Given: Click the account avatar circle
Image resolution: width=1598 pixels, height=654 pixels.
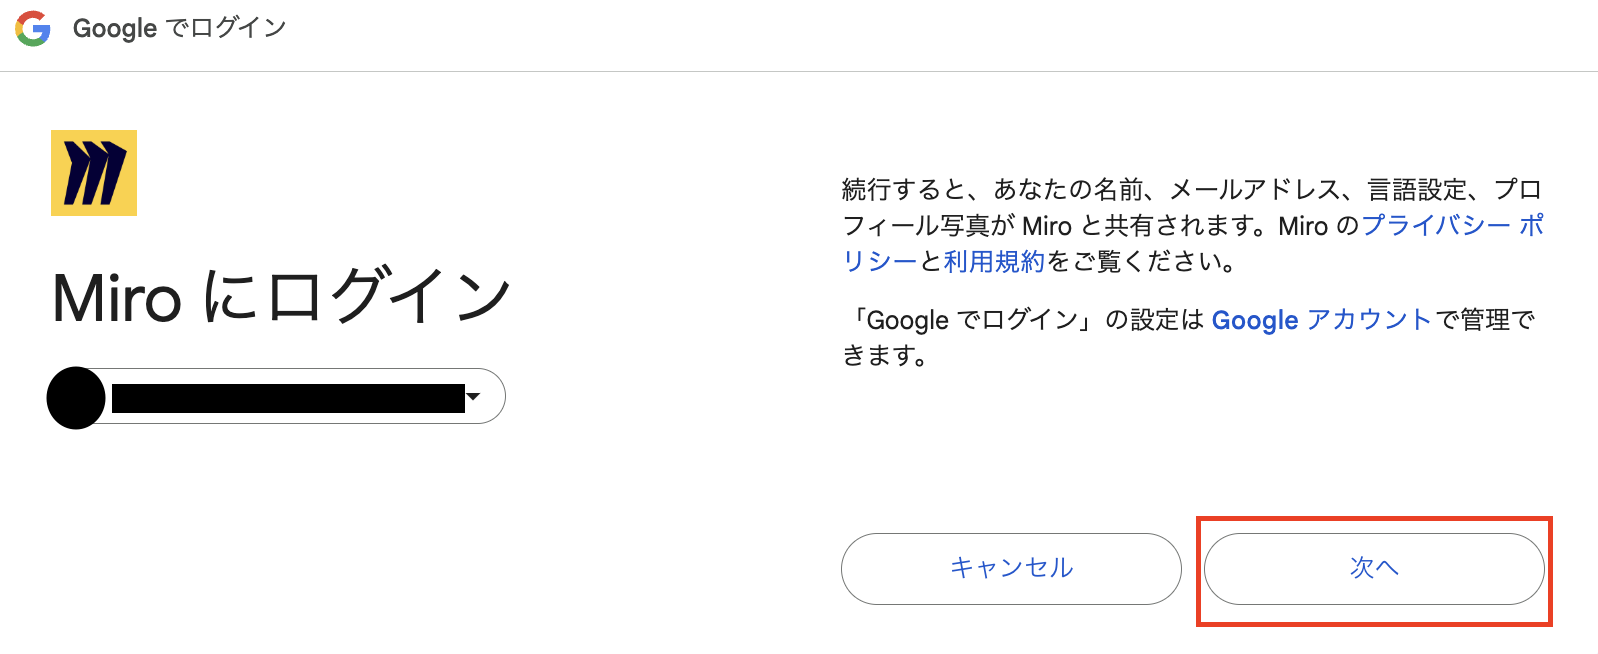Looking at the screenshot, I should pos(76,398).
